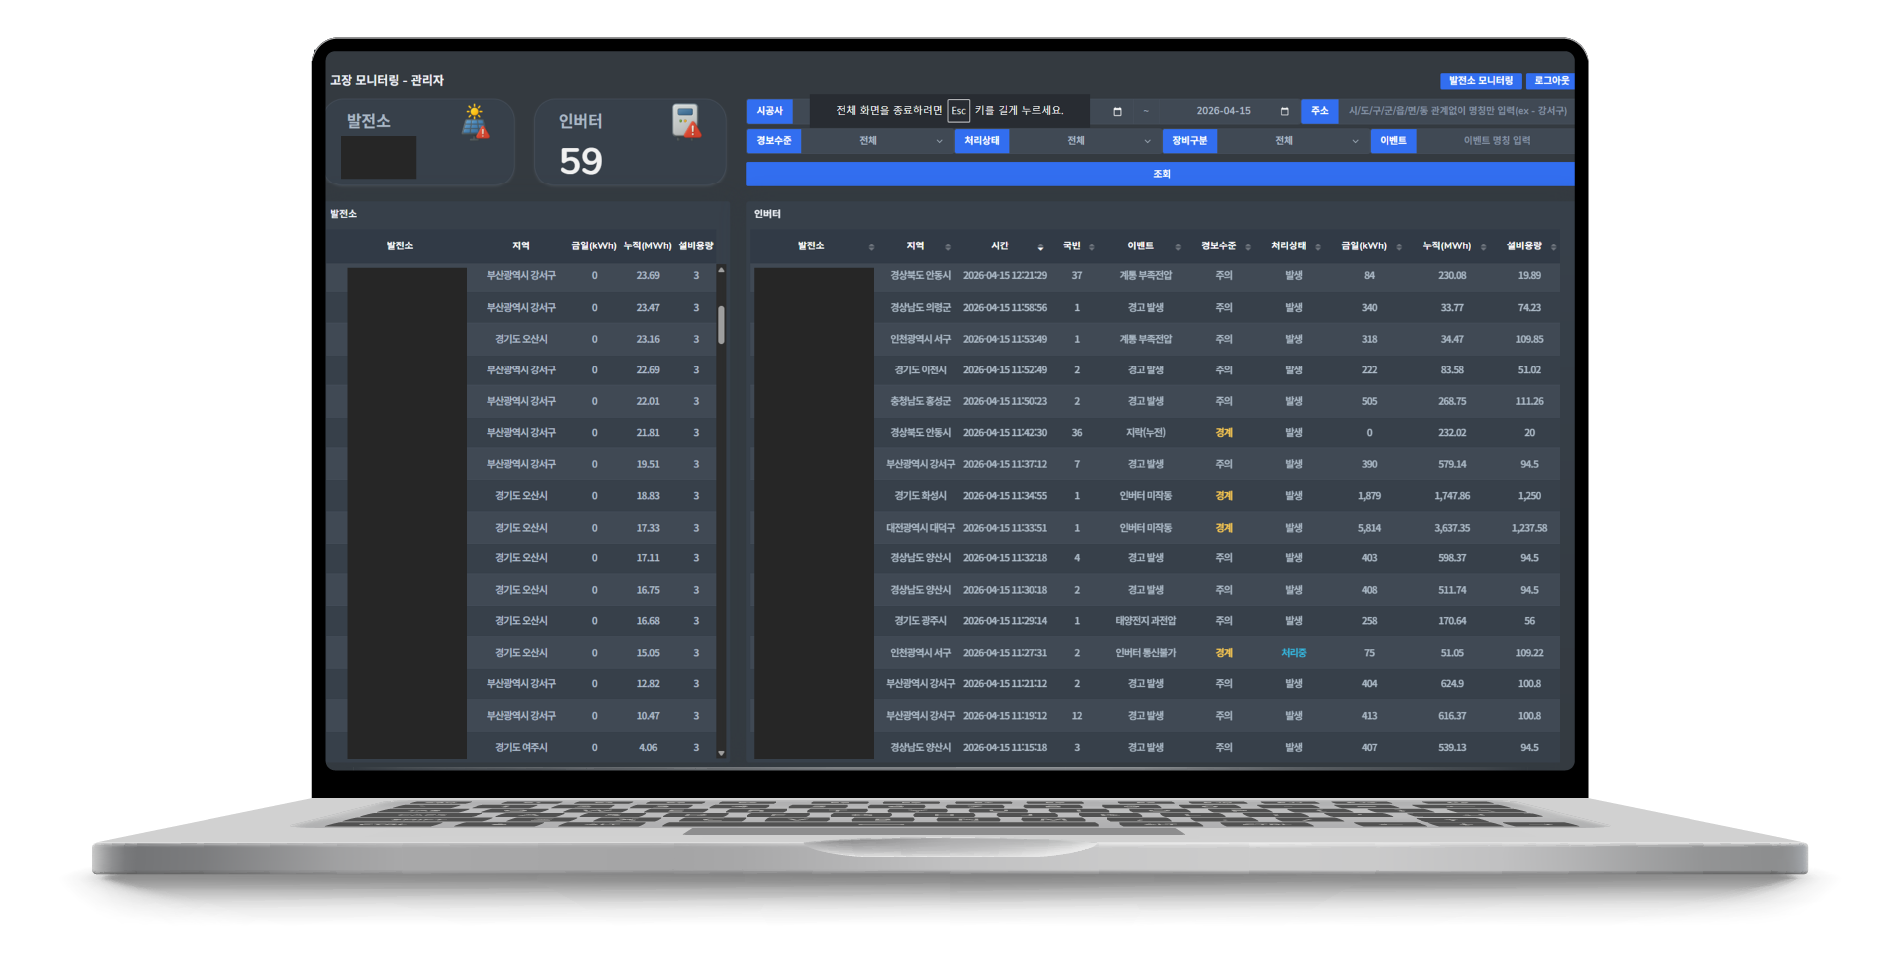Click the 지락(누전) event cell
Screen dimensions: 1898x978
point(1145,433)
